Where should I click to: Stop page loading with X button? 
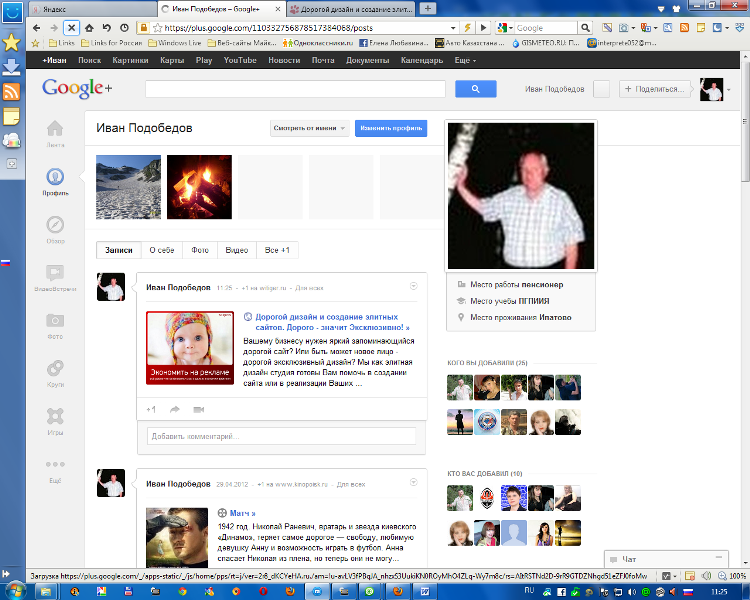tap(71, 28)
